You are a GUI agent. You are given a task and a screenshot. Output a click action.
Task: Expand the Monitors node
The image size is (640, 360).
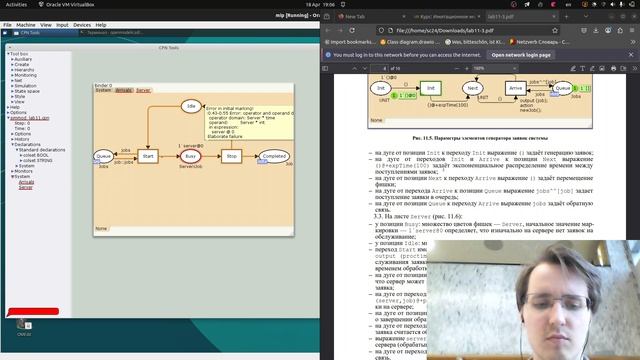[x=12, y=171]
